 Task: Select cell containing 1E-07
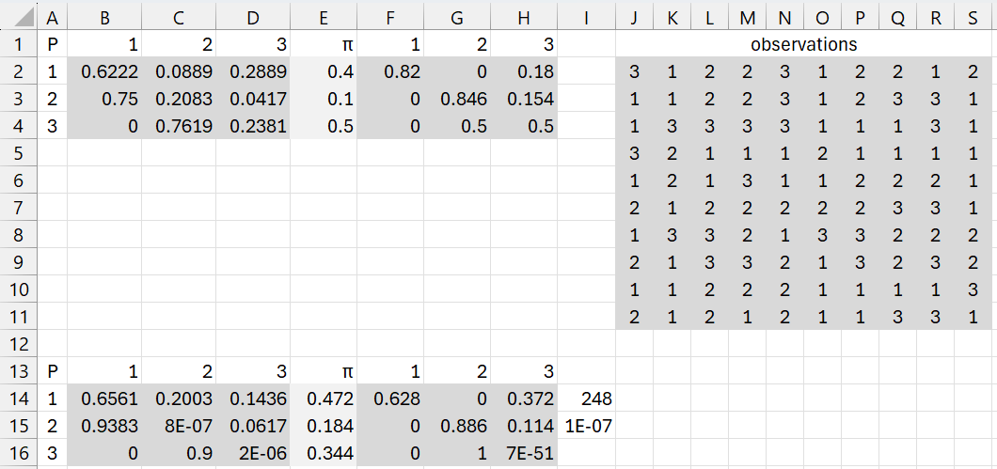tap(586, 426)
